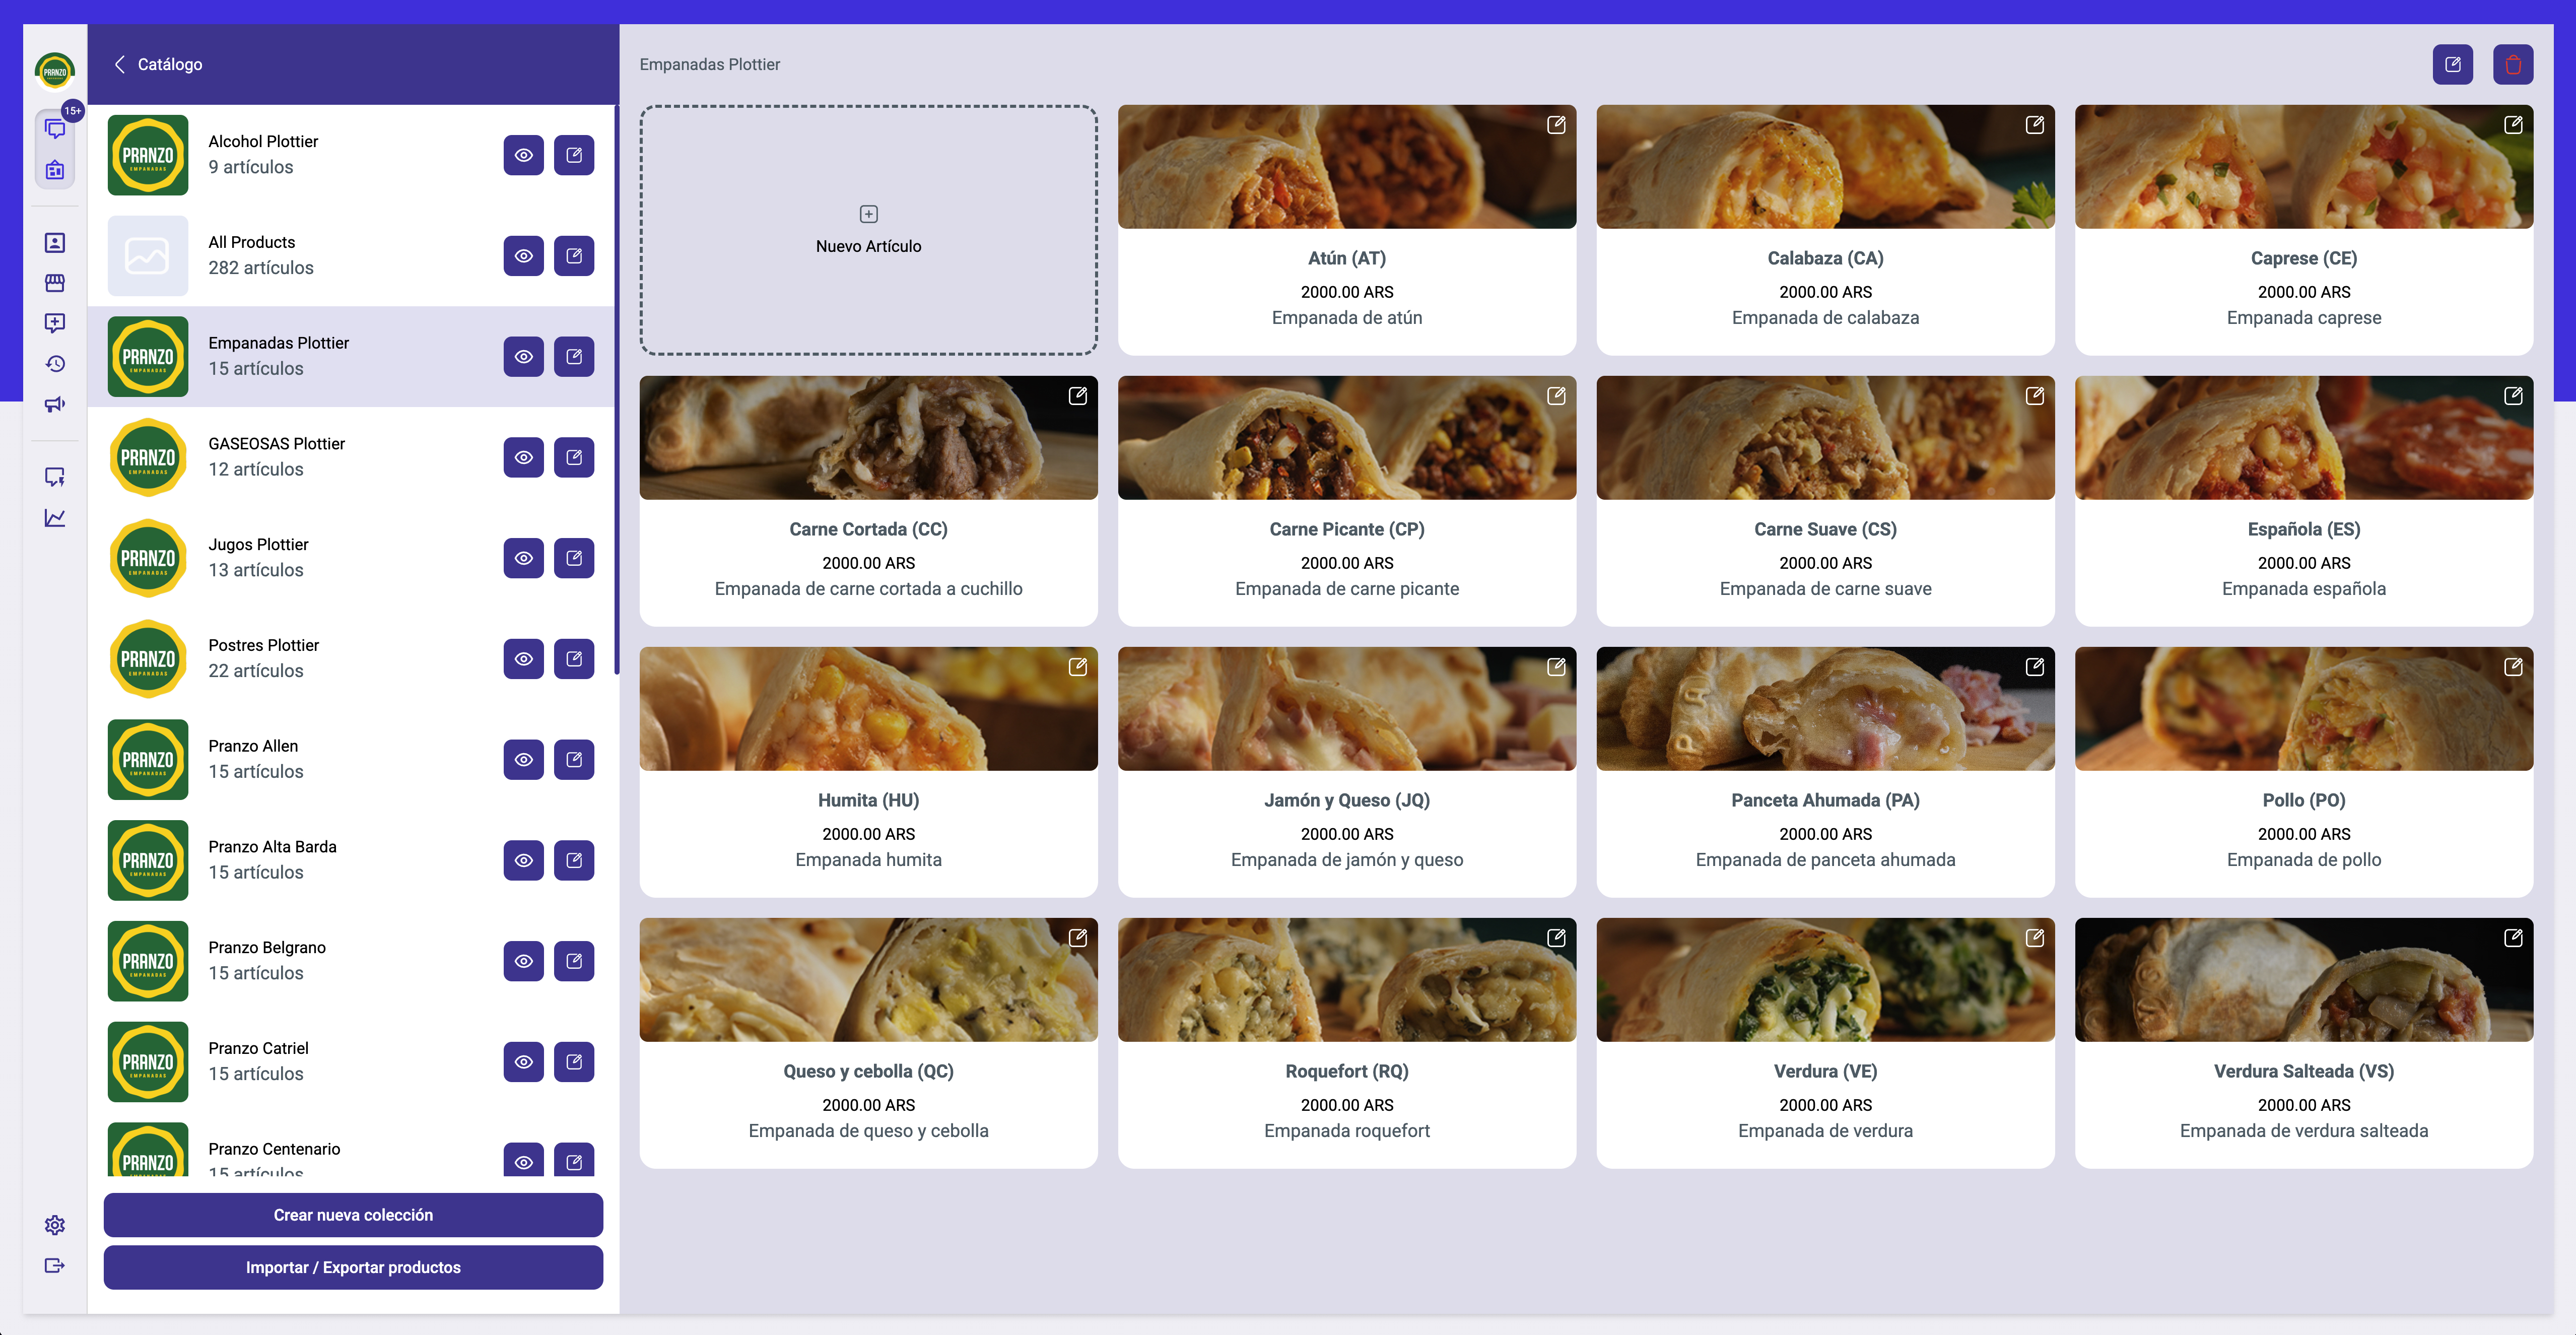Hide the Postres Plottier collection
The height and width of the screenshot is (1335, 2576).
[x=523, y=659]
